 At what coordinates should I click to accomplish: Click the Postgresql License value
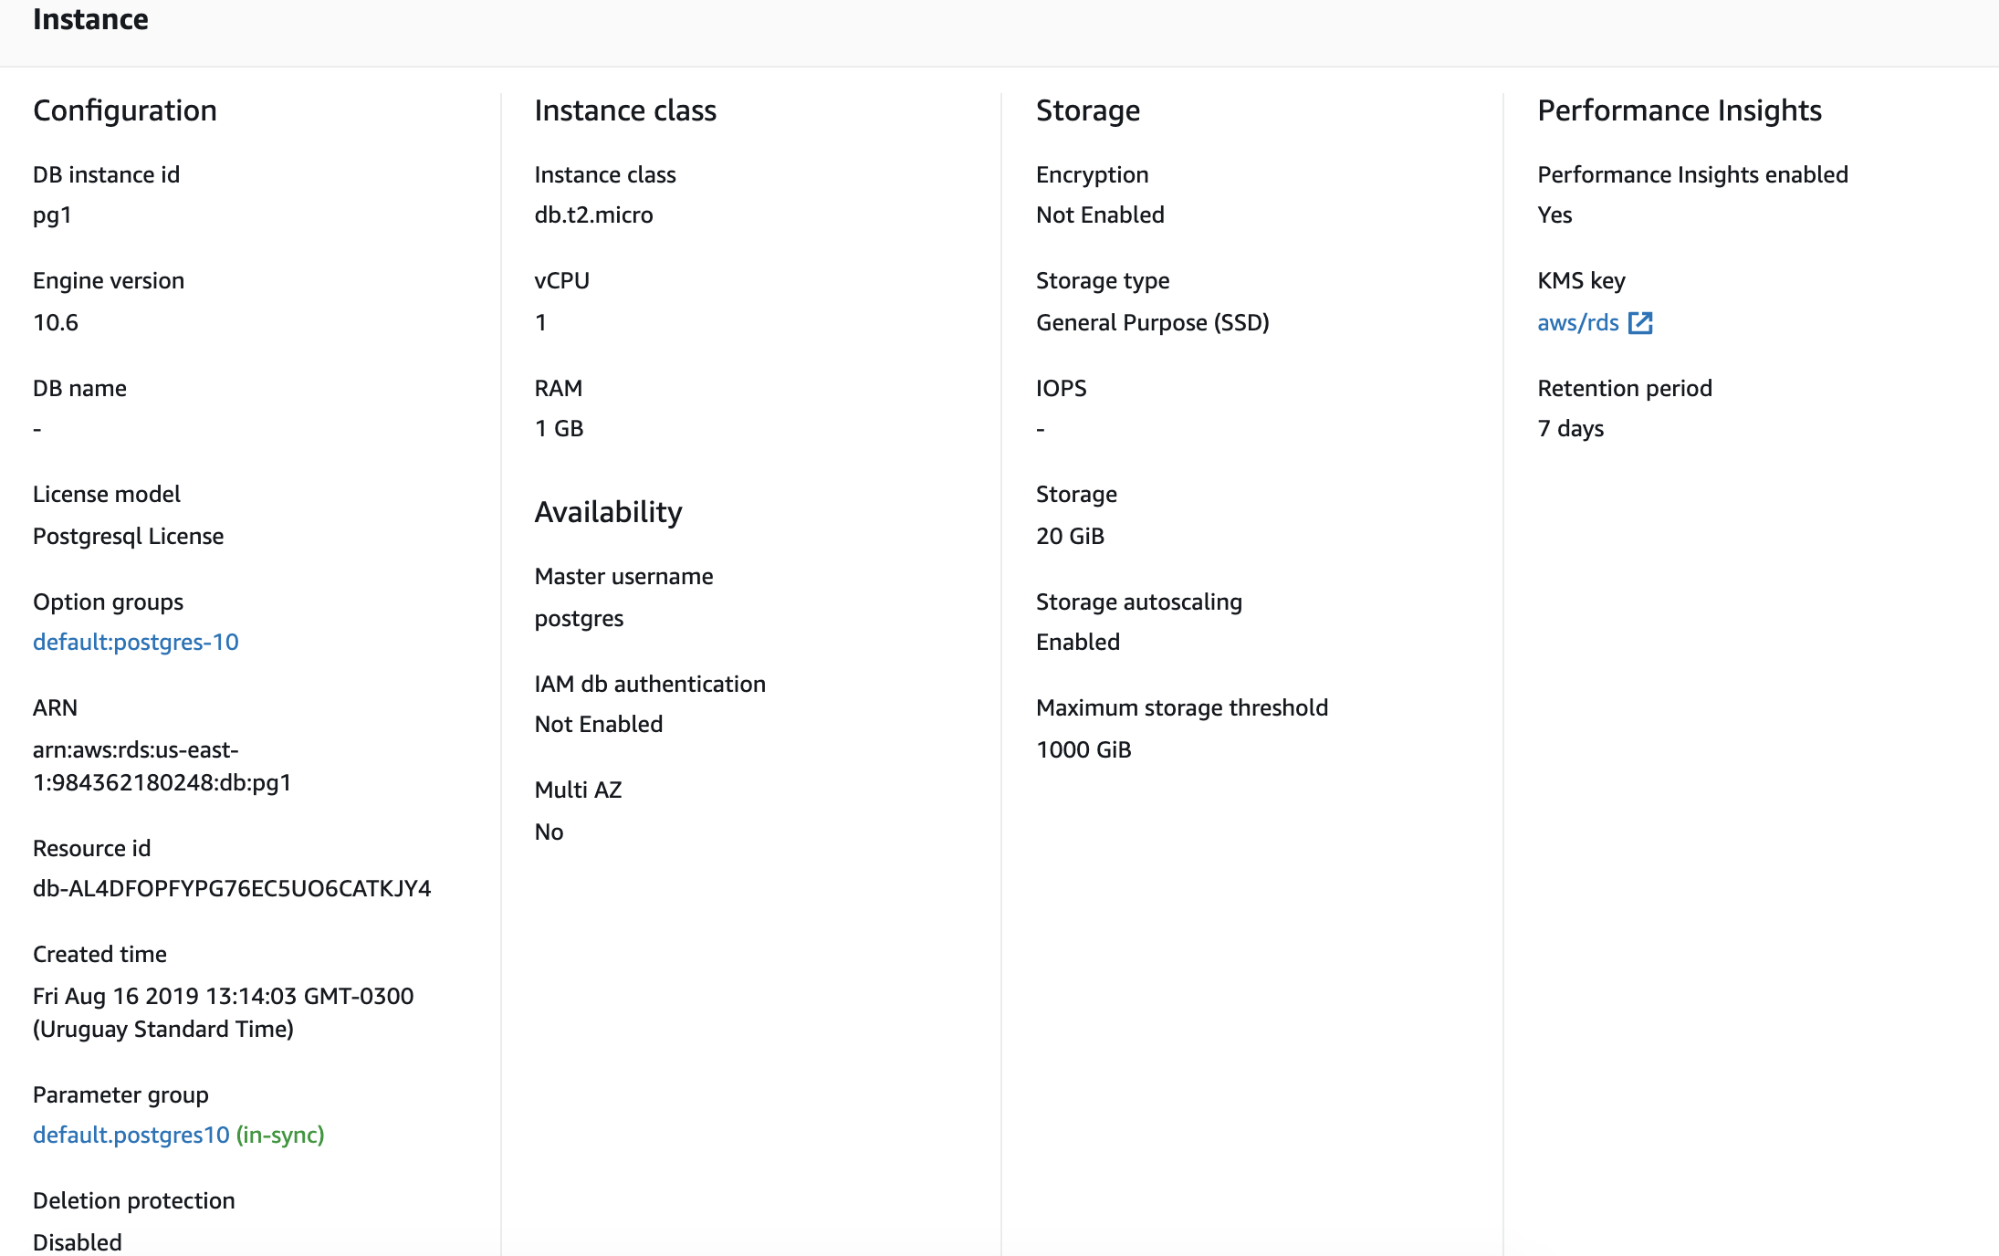[x=128, y=536]
